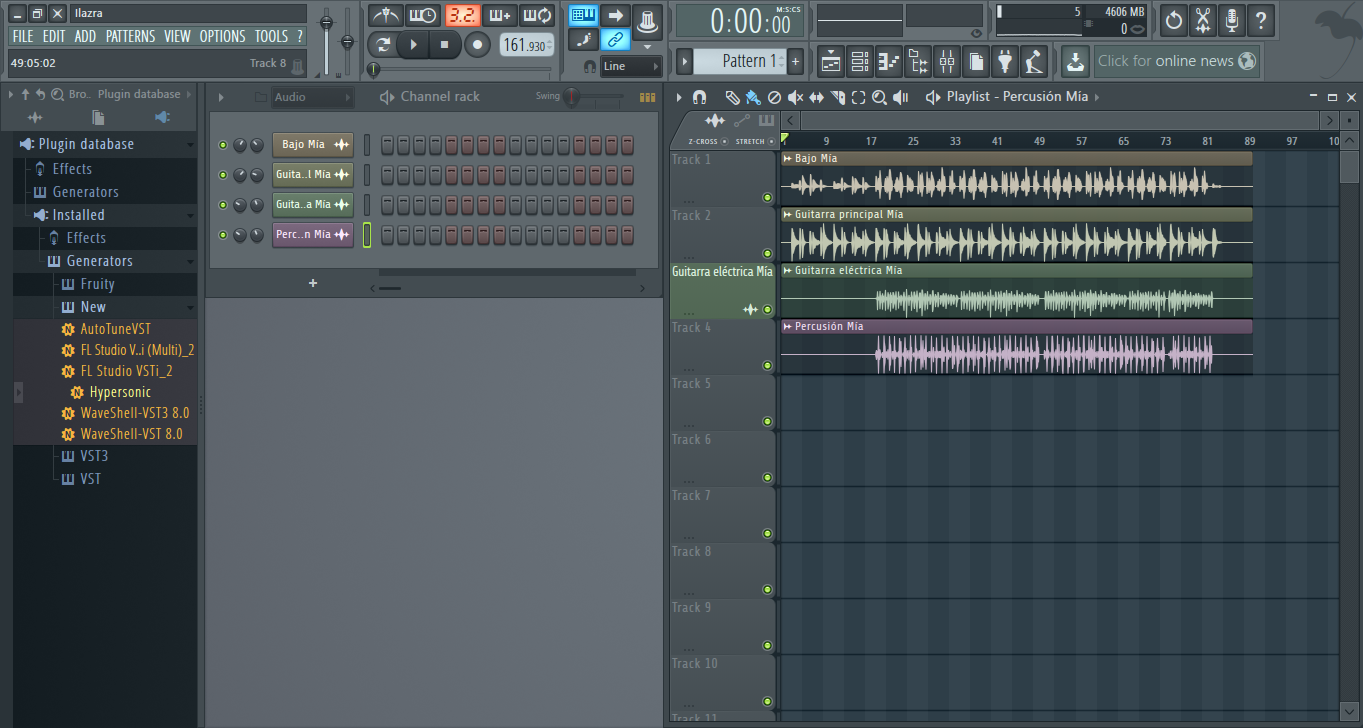Click for online news link
The height and width of the screenshot is (728, 1363).
(1176, 61)
